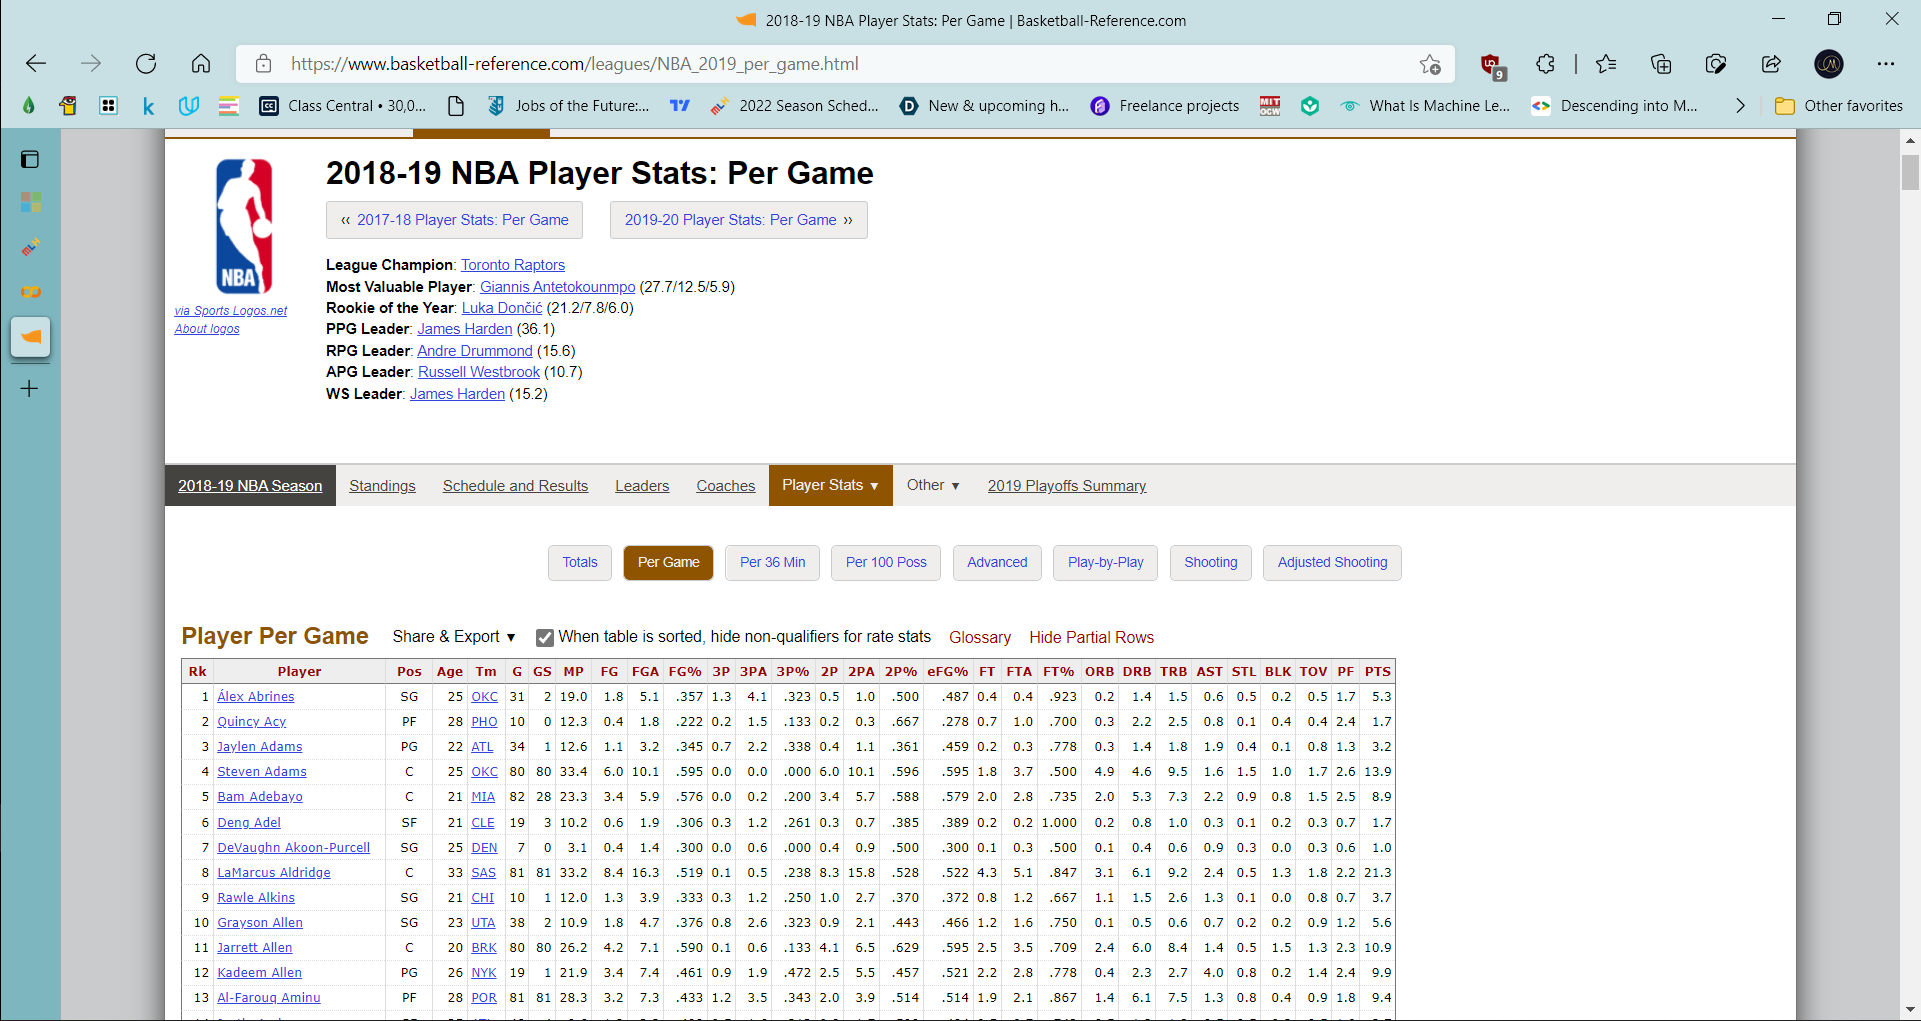Toggle hide non-qualifiers for rate stats
Screen dimensions: 1921x1021
click(545, 638)
